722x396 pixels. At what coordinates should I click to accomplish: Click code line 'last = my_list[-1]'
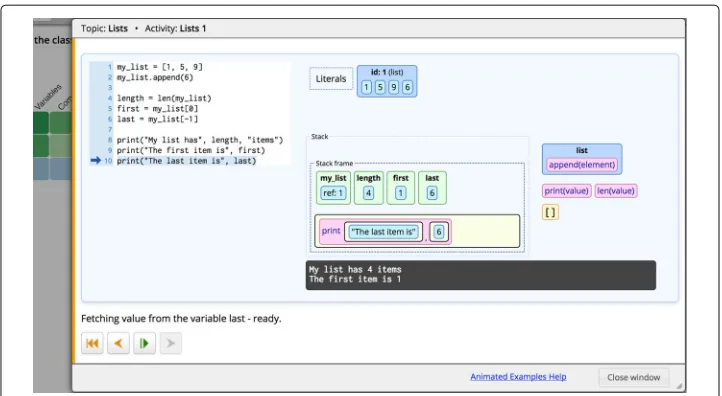tap(157, 119)
